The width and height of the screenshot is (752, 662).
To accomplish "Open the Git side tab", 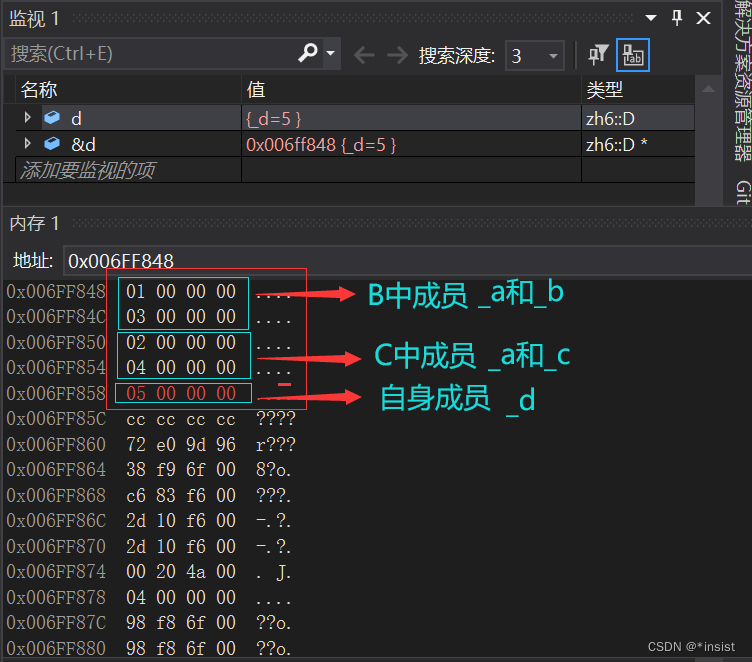I will [x=742, y=192].
